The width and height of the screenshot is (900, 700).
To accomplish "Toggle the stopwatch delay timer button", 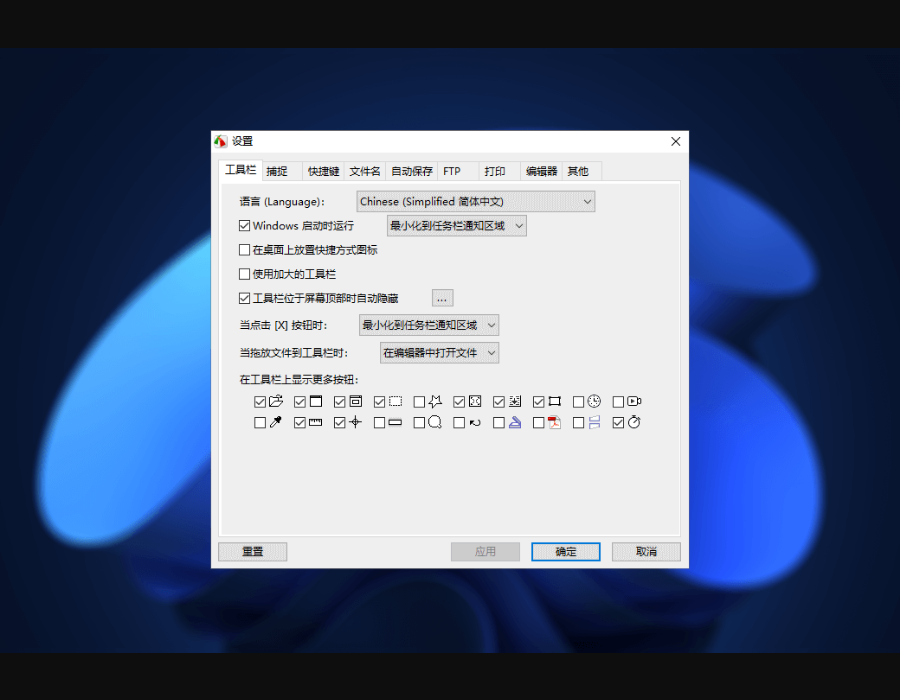I will [x=618, y=423].
